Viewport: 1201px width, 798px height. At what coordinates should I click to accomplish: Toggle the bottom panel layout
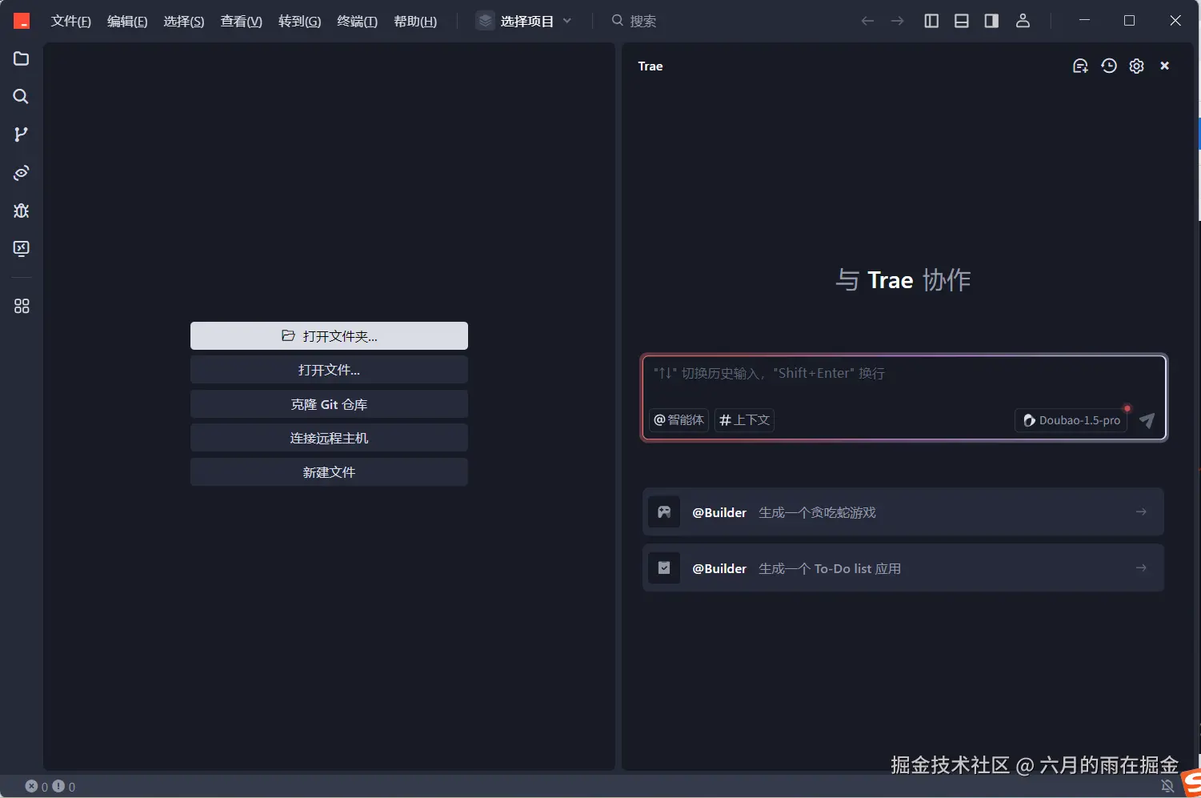click(961, 21)
